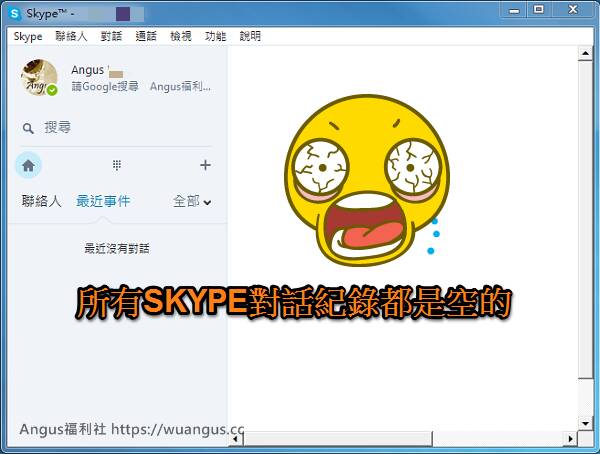Screen dimensions: 600x454
Task: Minimize the Skype window
Action: point(514,10)
